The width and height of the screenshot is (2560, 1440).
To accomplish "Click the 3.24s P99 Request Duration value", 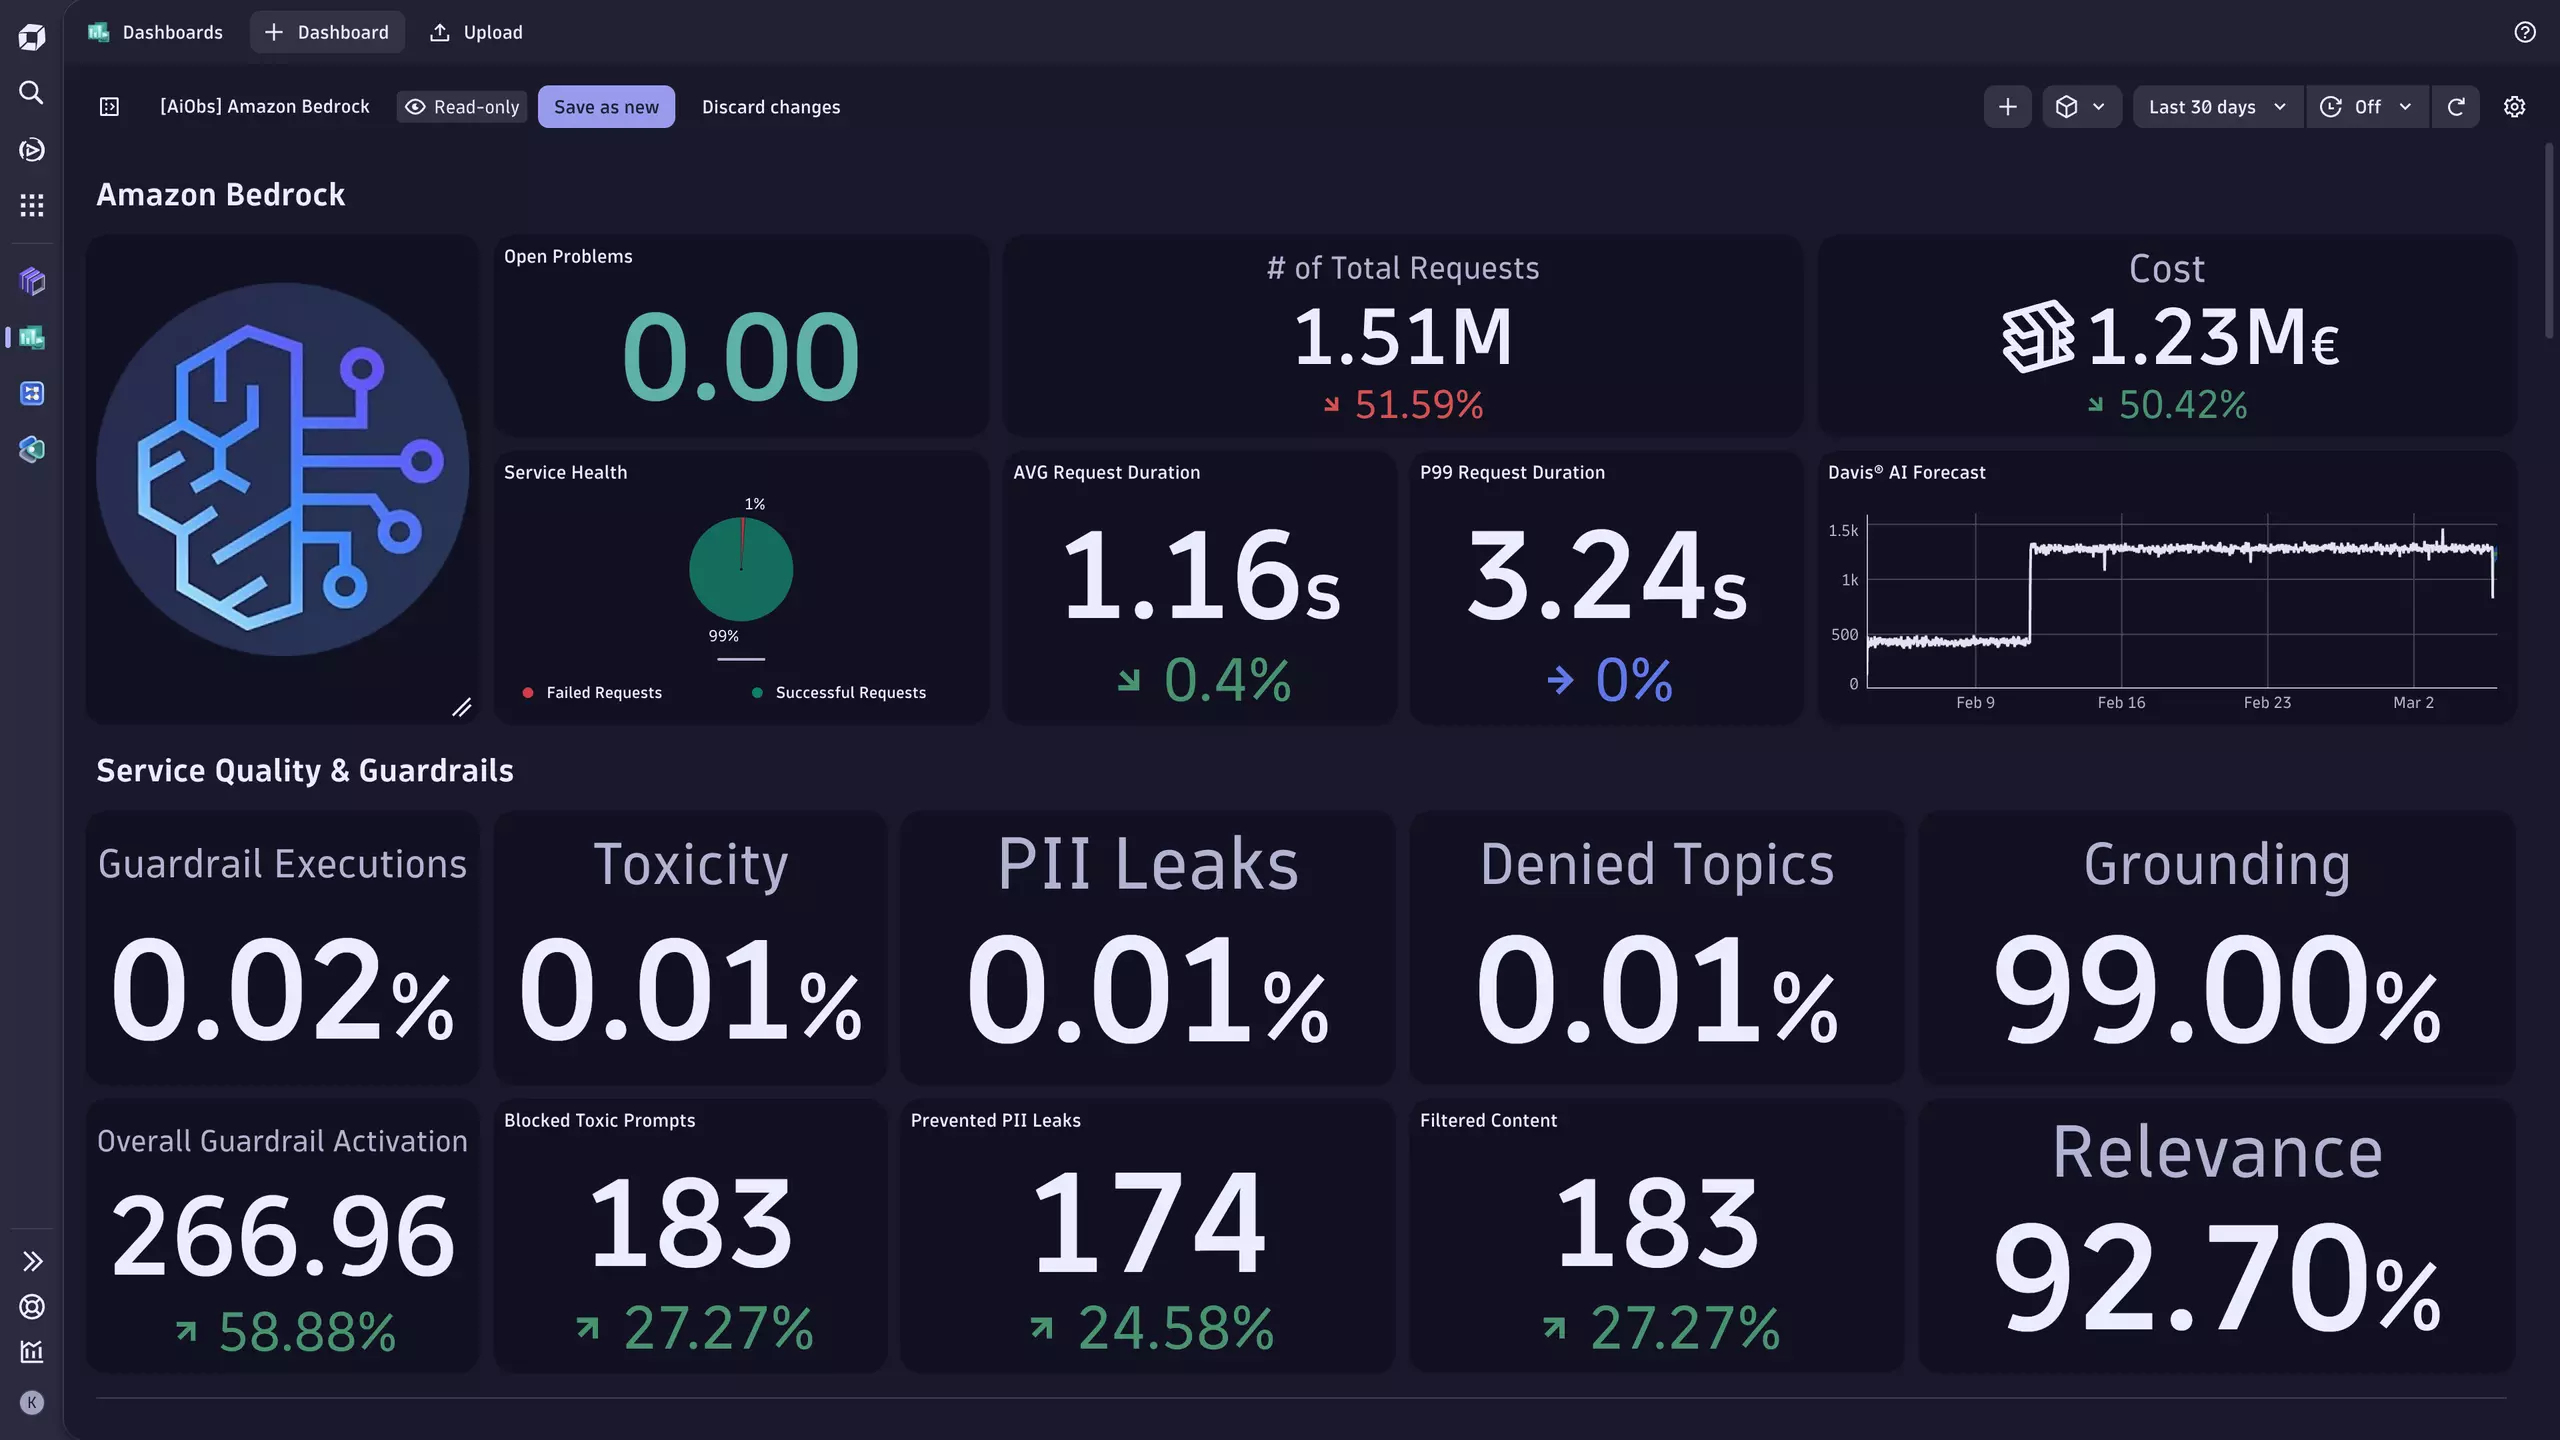I will click(x=1607, y=574).
